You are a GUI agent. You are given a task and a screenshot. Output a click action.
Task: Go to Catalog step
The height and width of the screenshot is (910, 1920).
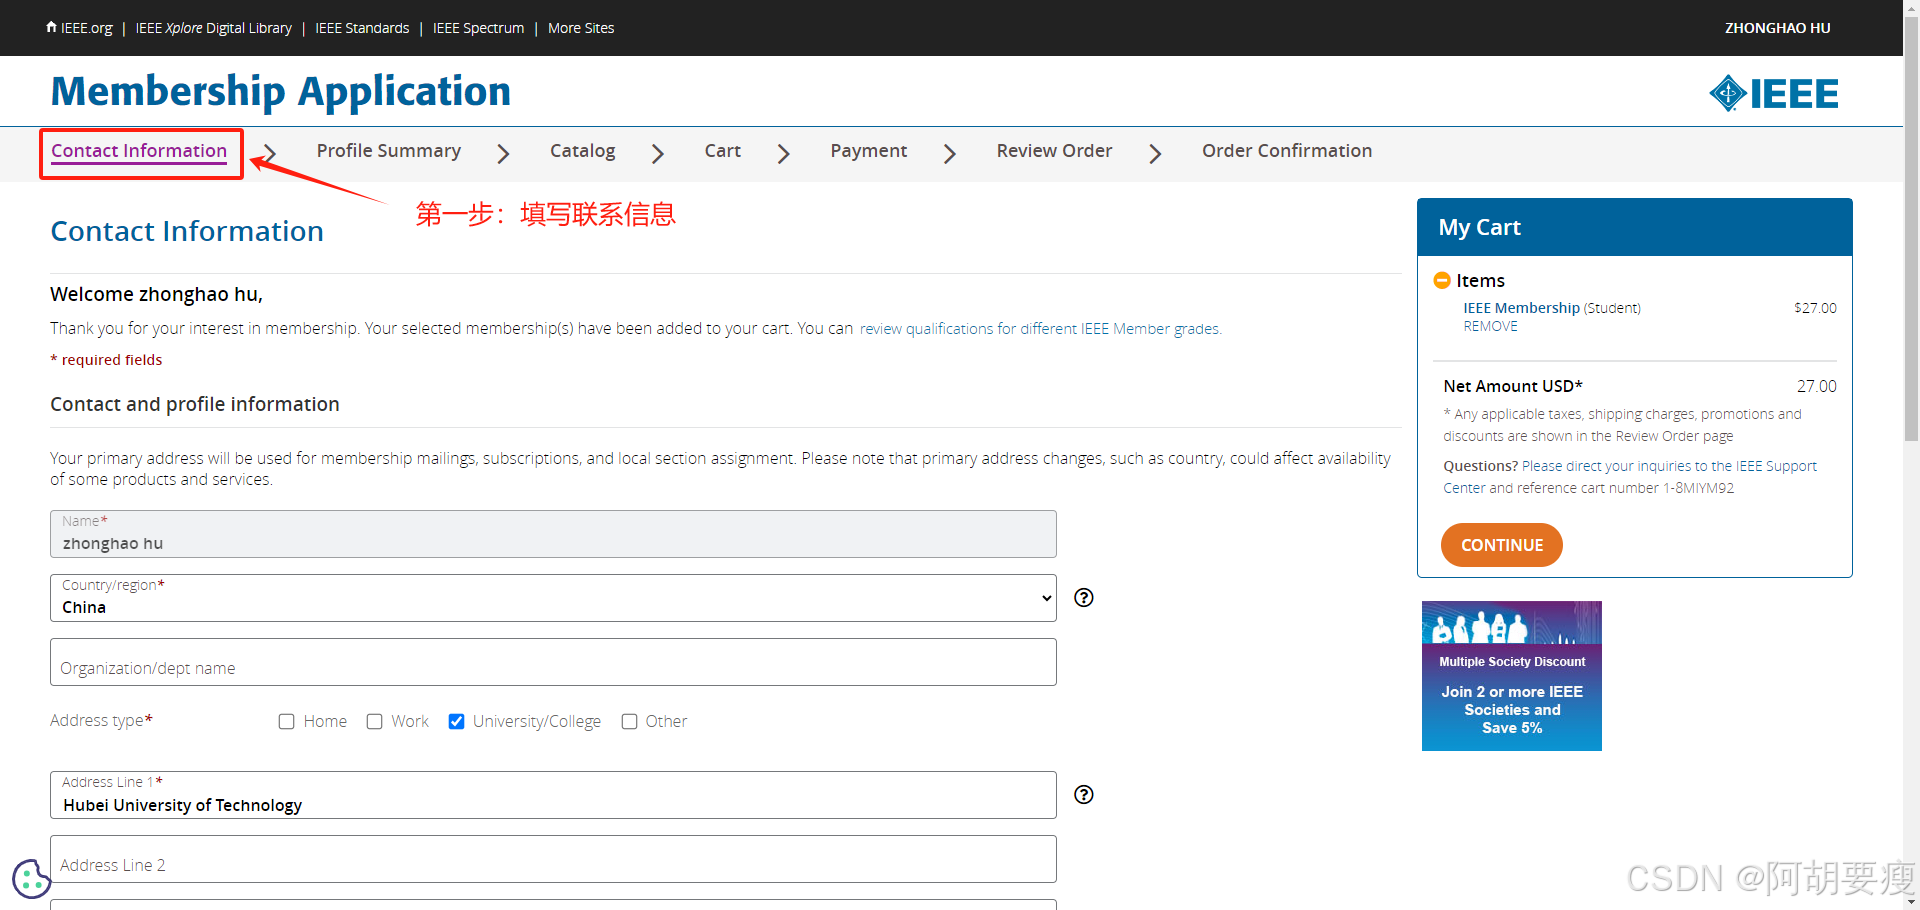pos(583,151)
